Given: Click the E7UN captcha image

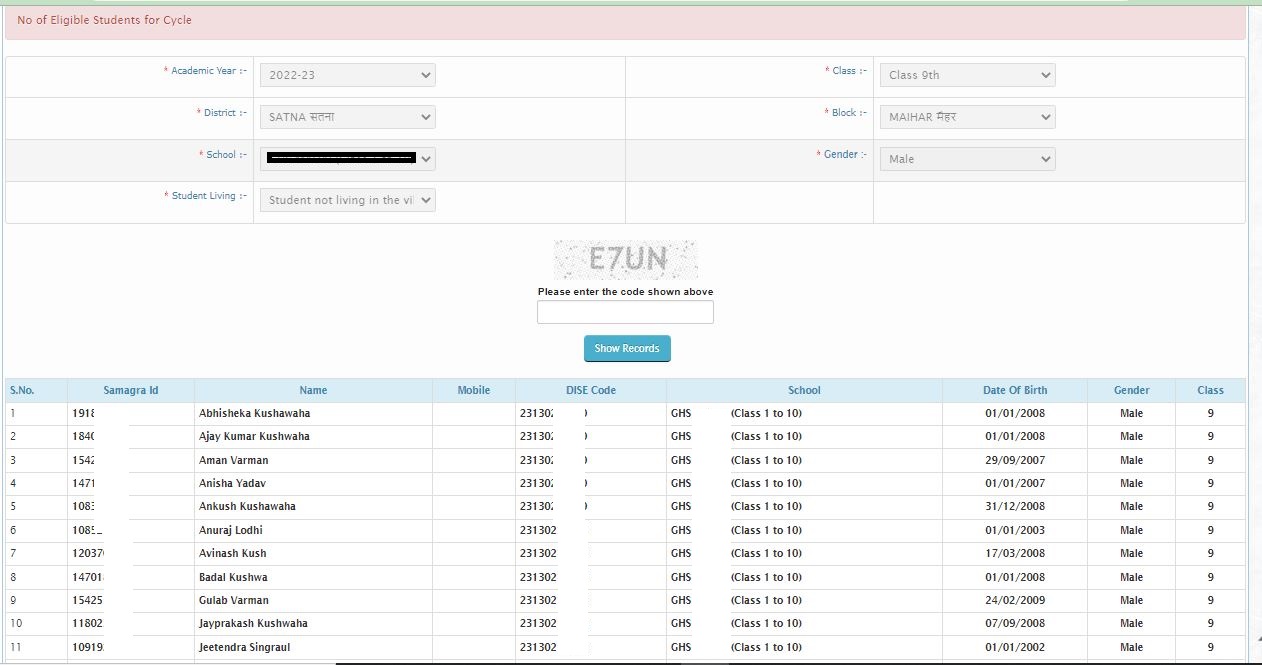Looking at the screenshot, I should pyautogui.click(x=626, y=260).
